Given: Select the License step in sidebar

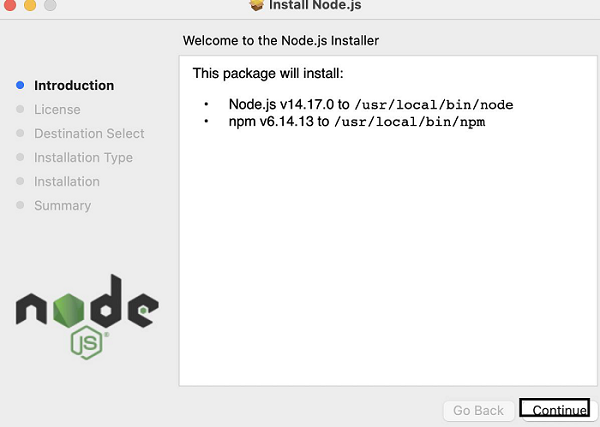Looking at the screenshot, I should click(57, 110).
